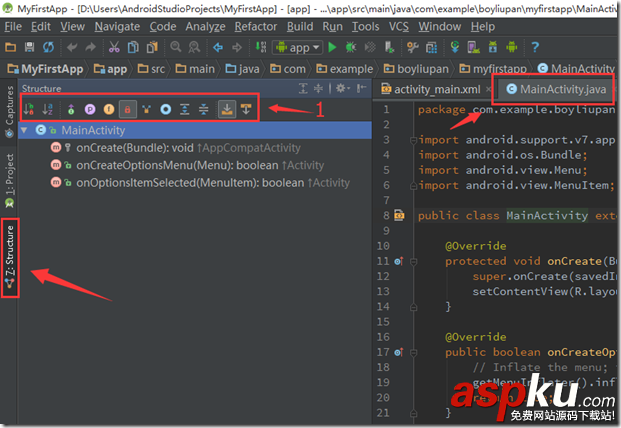Image resolution: width=621 pixels, height=428 pixels.
Task: Cut selection with scissors icon
Action: pos(114,48)
